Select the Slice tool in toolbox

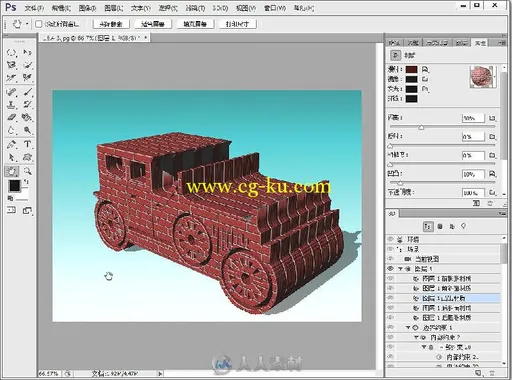tap(12, 78)
